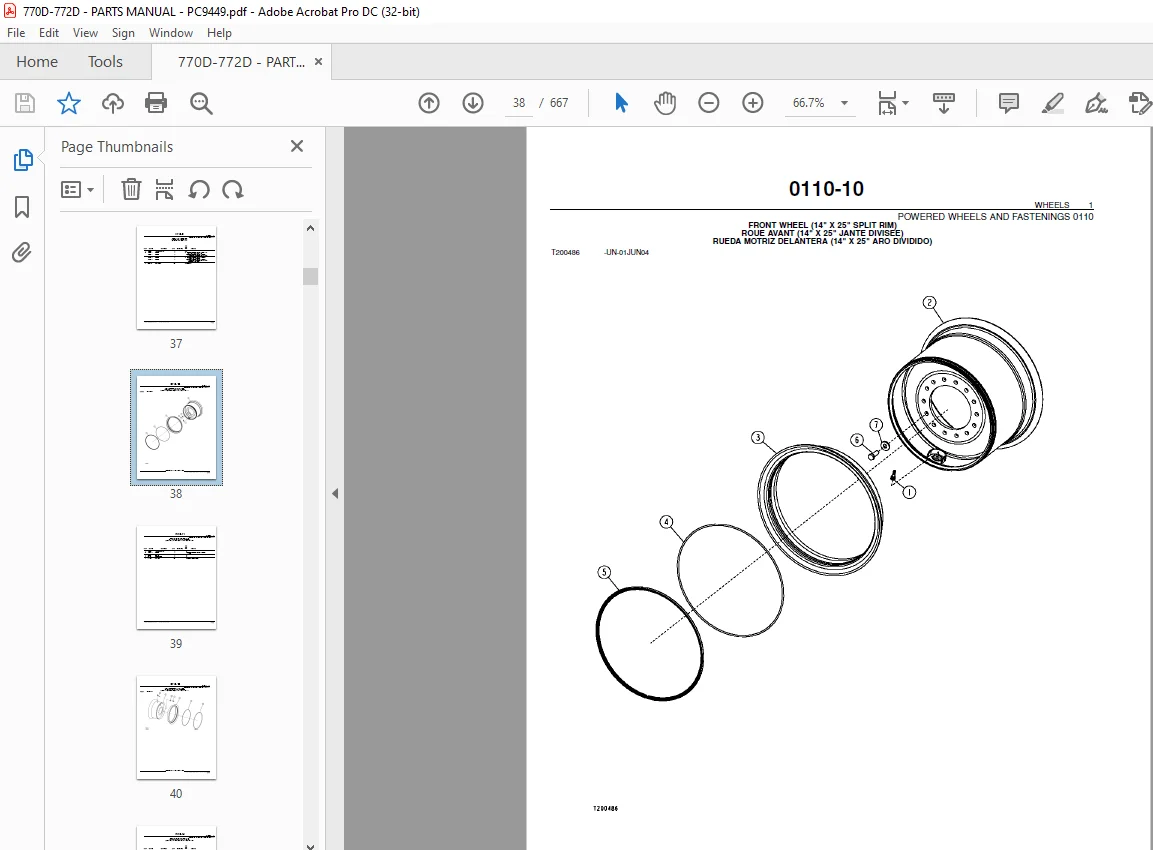Screen dimensions: 1153x850
Task: Go to previous page arrow
Action: pyautogui.click(x=429, y=103)
